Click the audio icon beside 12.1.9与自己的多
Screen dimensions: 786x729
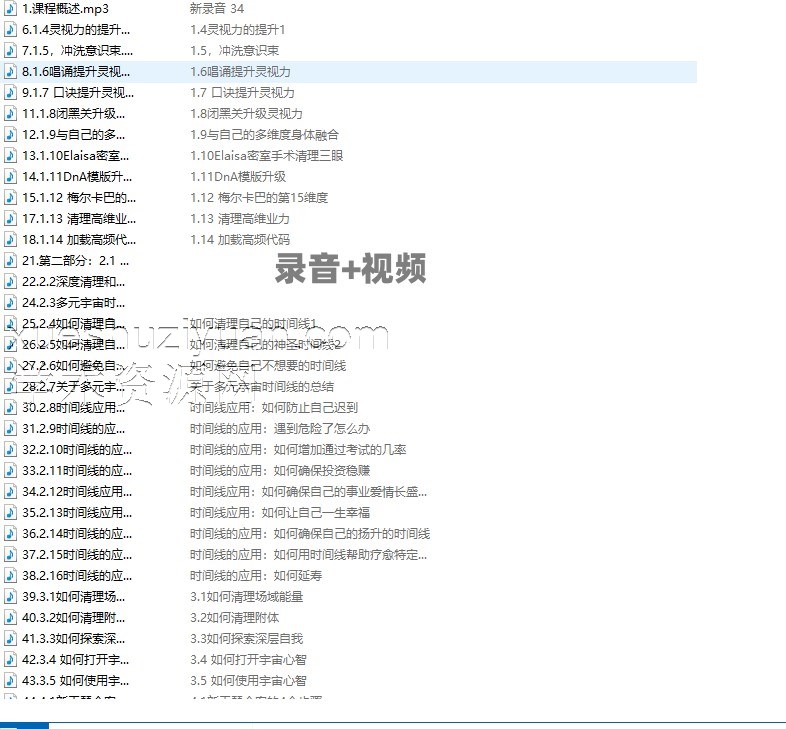10,135
